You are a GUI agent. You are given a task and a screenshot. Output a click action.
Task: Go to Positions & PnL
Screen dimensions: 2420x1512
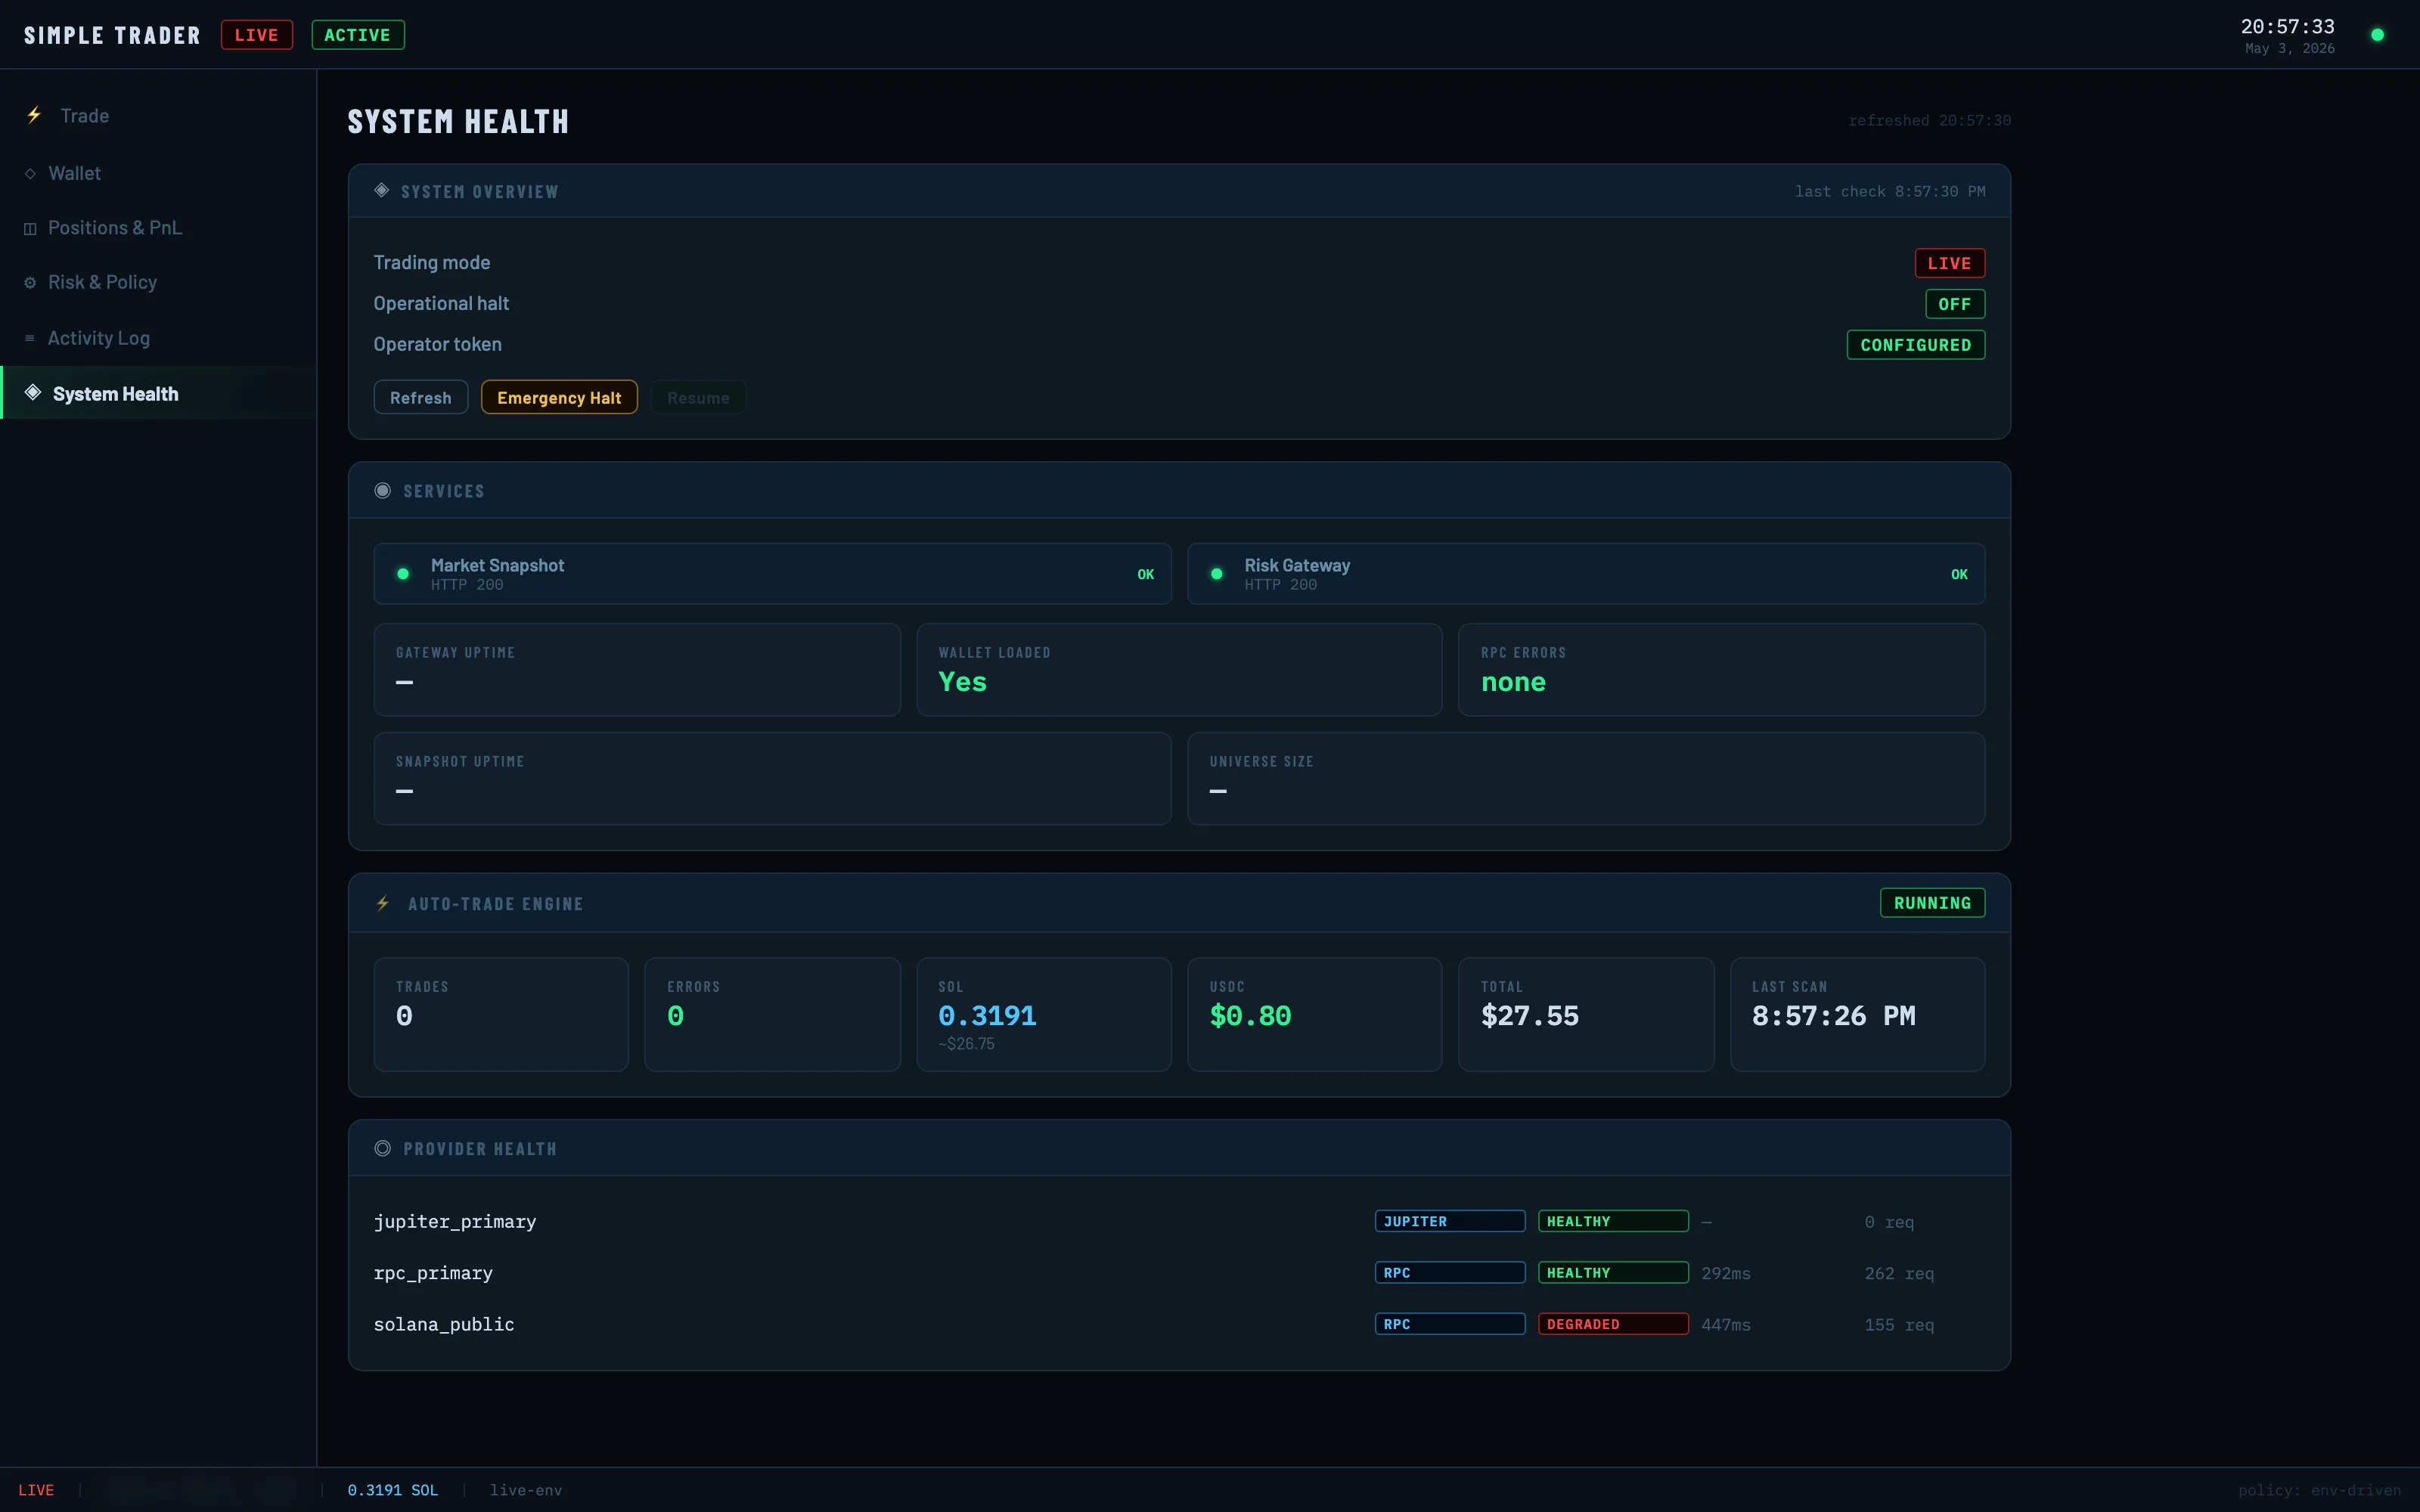tap(158, 228)
